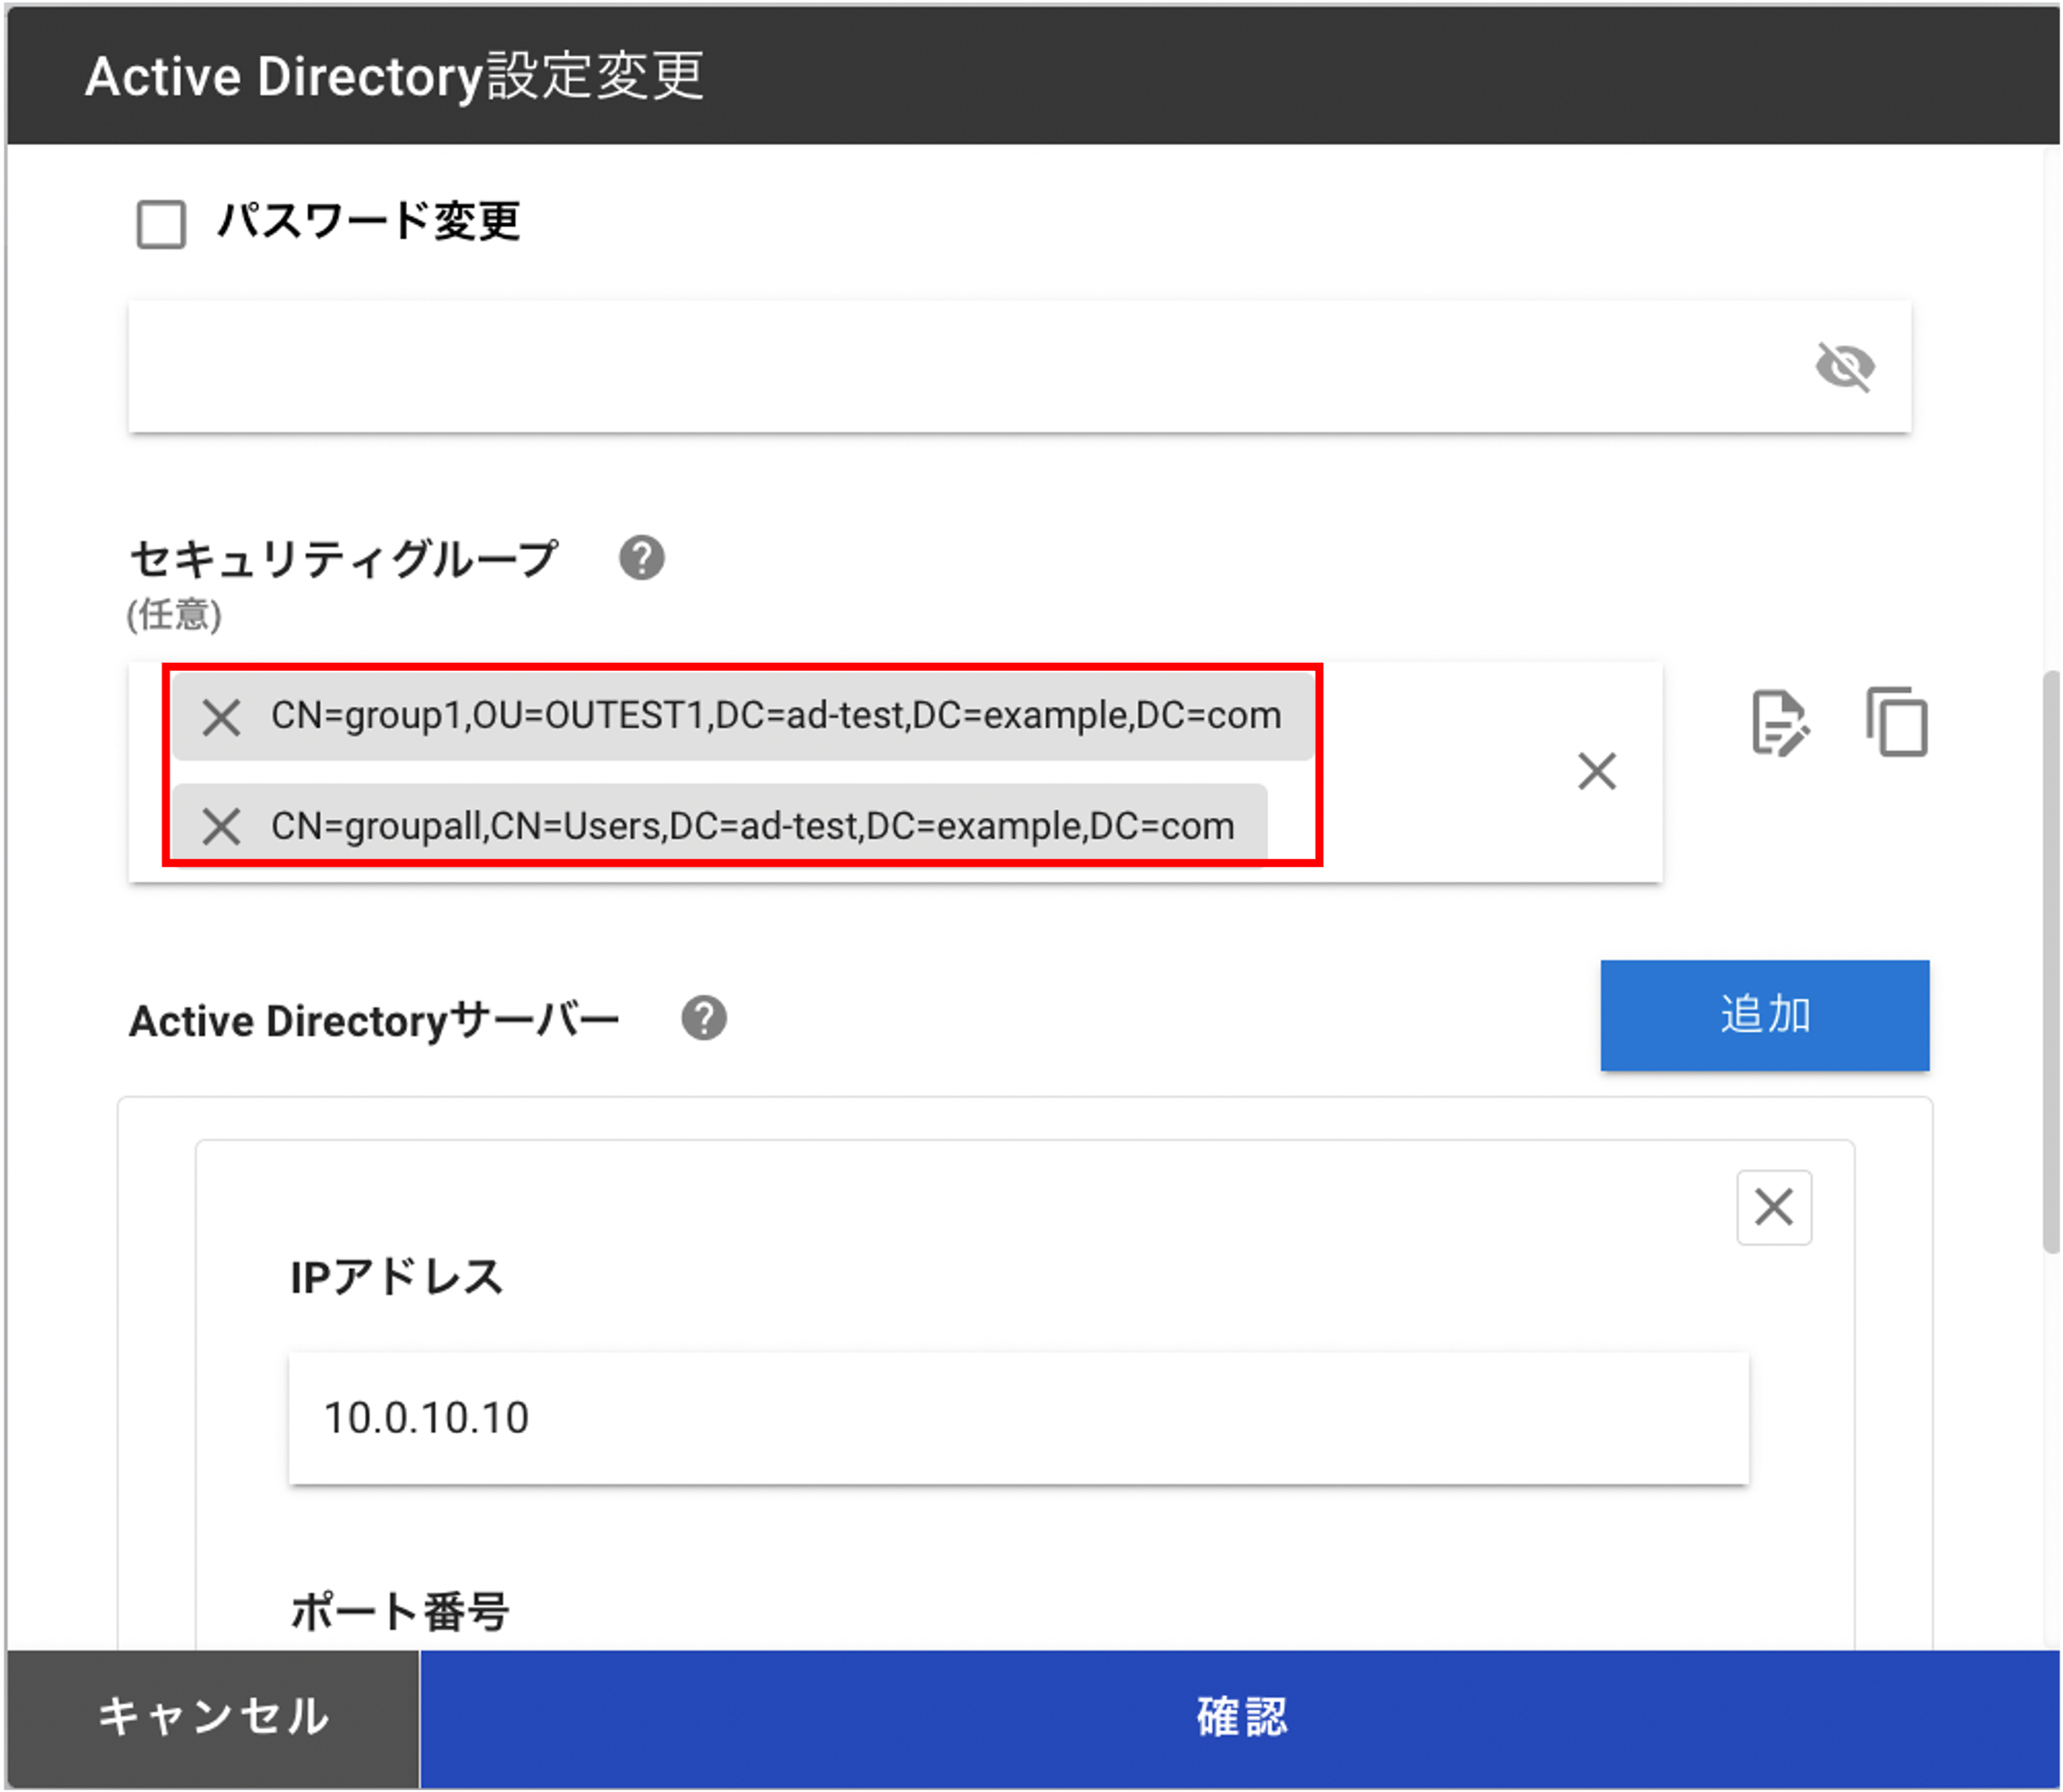Select the CN=group1,OU=OUTEST1 group text
Image resolution: width=2063 pixels, height=1792 pixels.
point(776,716)
